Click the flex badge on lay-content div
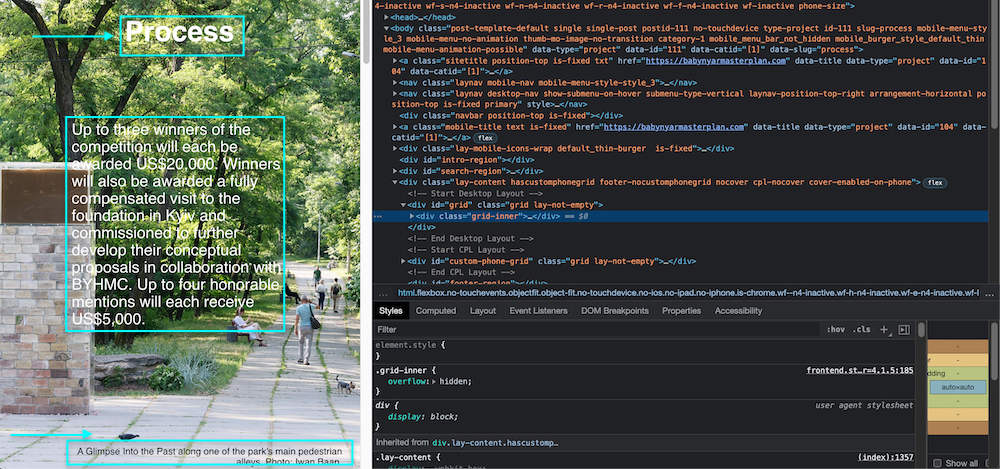Screen dimensions: 1000x469 click(936, 183)
